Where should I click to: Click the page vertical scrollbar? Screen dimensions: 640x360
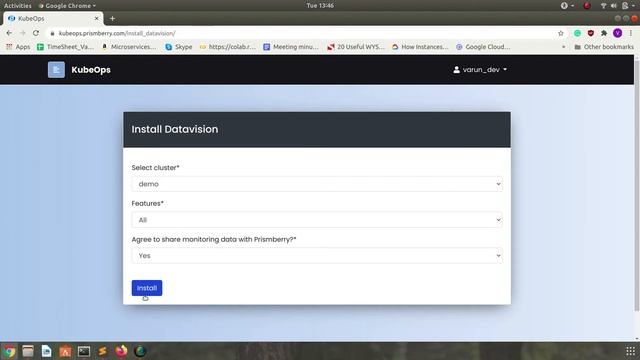[x=637, y=186]
